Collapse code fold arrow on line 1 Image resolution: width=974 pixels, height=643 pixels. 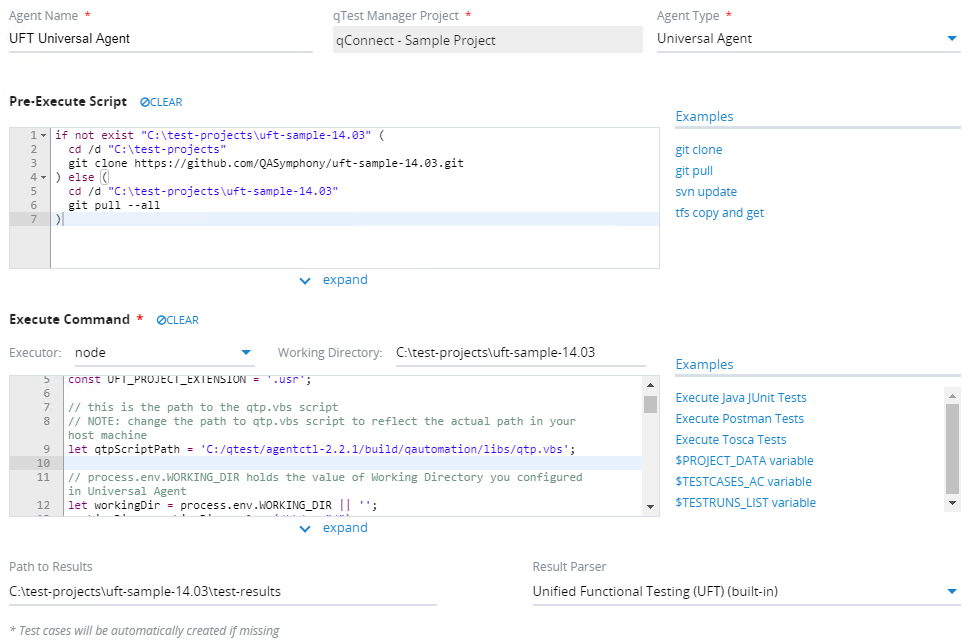[x=44, y=135]
